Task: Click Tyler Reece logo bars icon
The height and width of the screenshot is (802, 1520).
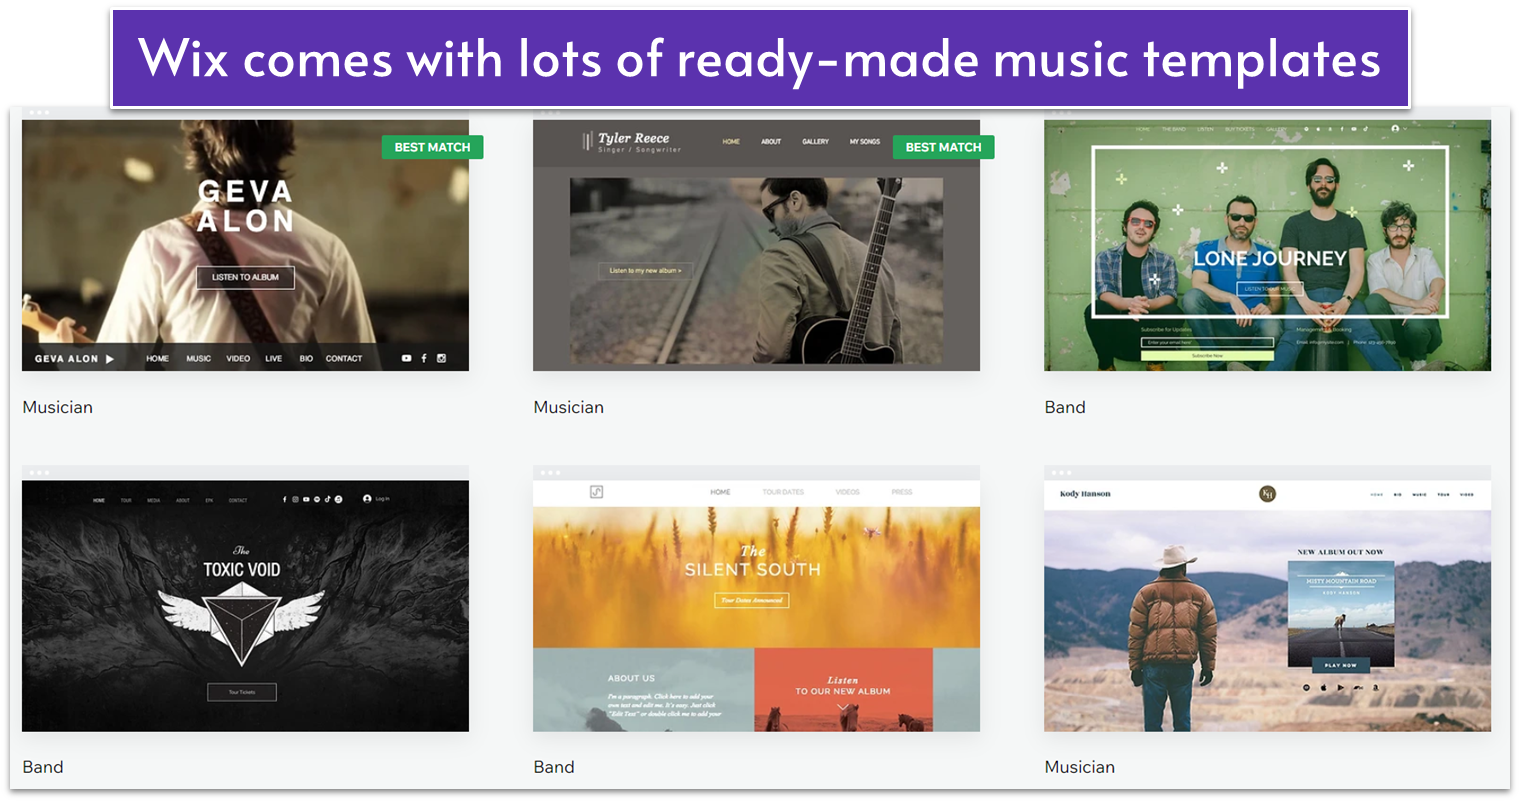Action: [x=588, y=142]
